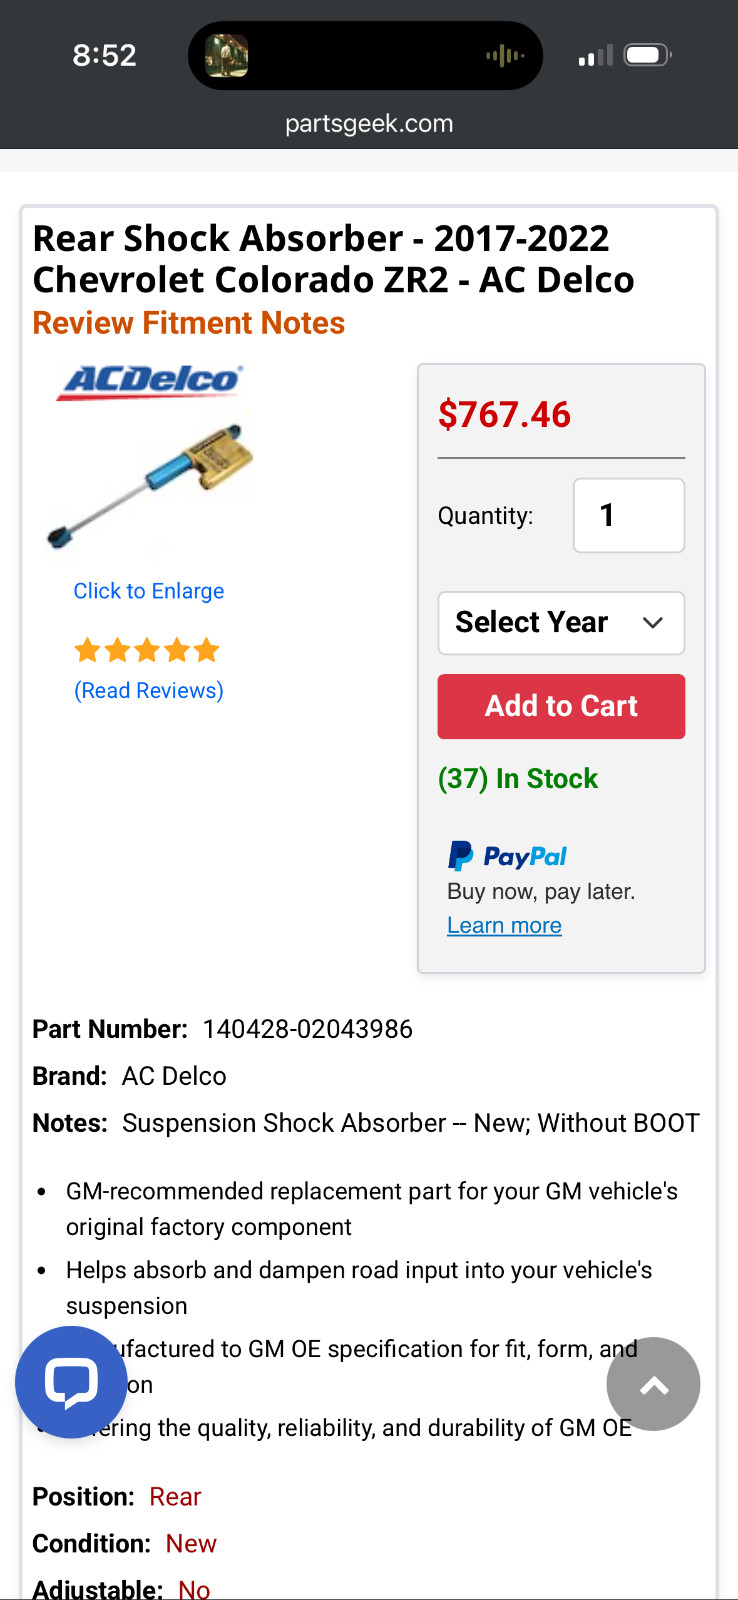Tap the audio waveform indicator
Image resolution: width=738 pixels, height=1600 pixels.
(505, 56)
